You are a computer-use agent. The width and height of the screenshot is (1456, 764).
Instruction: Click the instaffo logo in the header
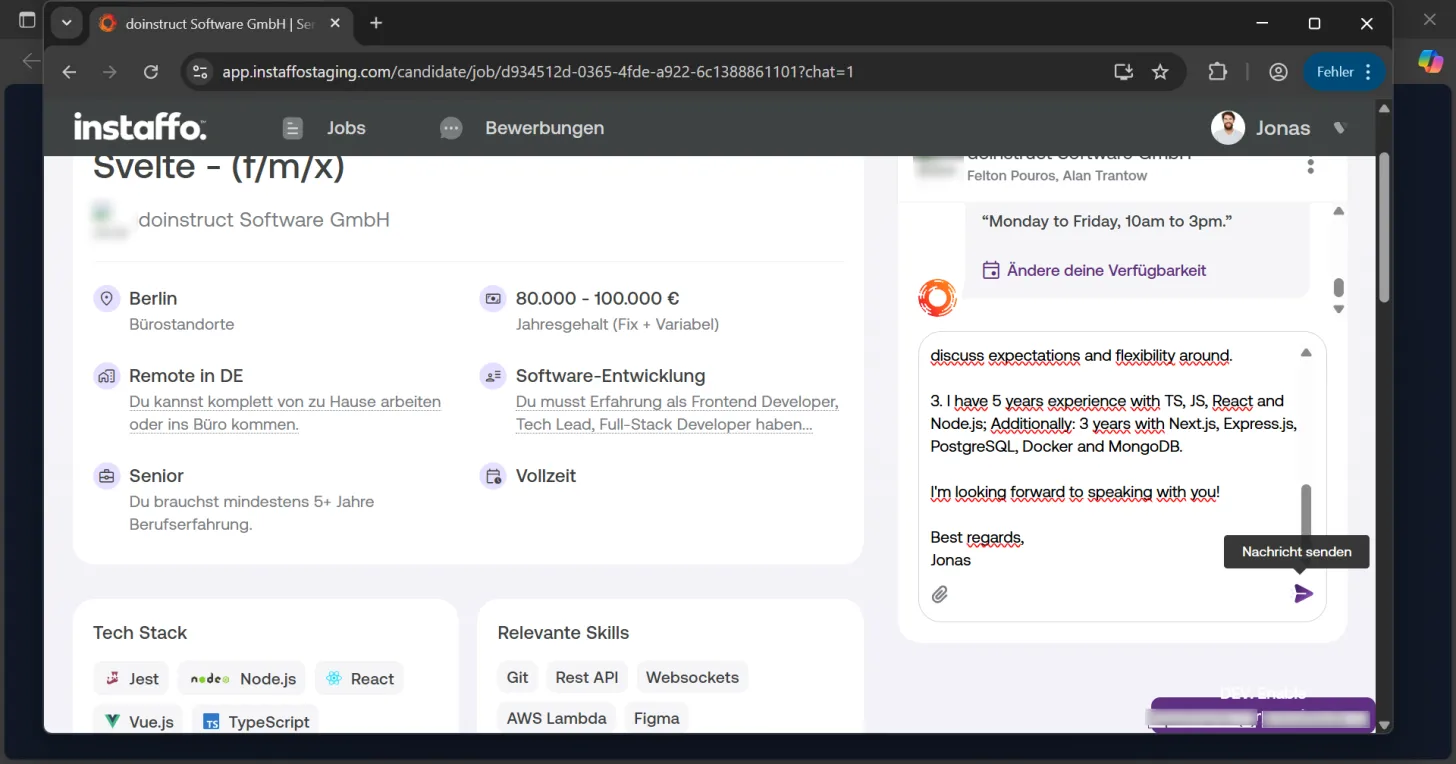coord(140,127)
